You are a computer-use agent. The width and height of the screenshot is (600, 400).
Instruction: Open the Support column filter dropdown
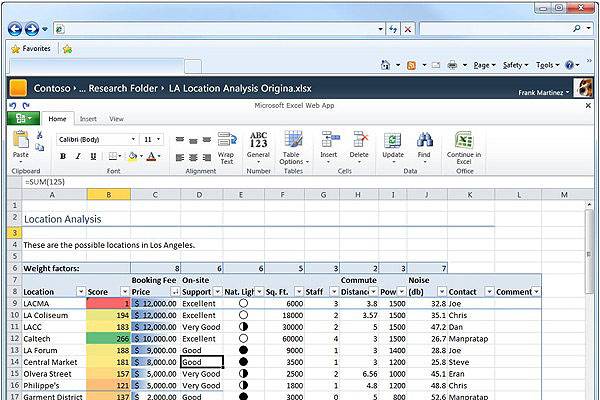click(x=217, y=292)
